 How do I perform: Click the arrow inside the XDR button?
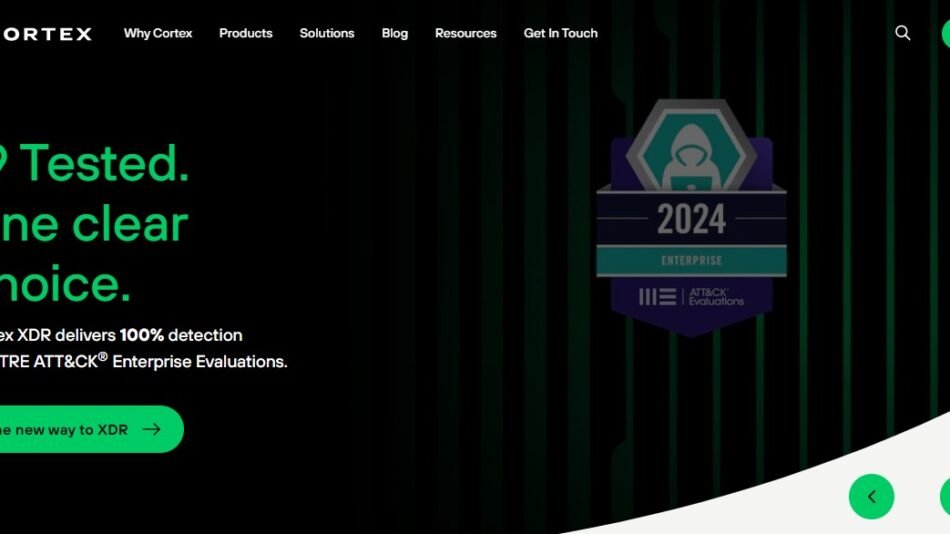(151, 429)
